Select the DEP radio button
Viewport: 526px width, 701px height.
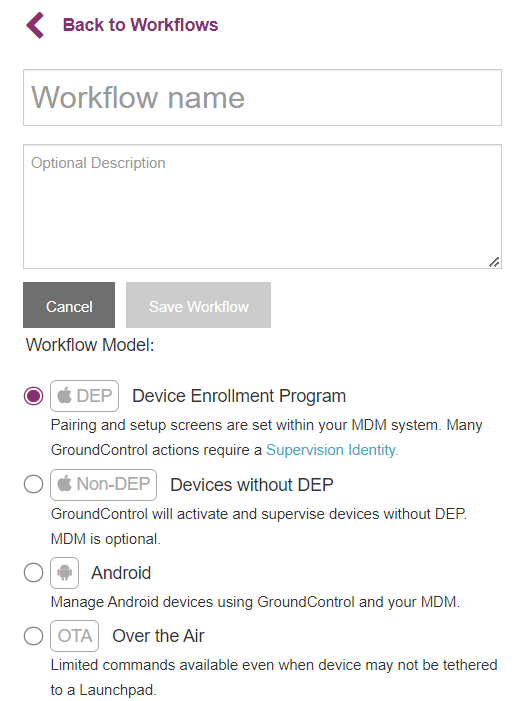(x=34, y=396)
